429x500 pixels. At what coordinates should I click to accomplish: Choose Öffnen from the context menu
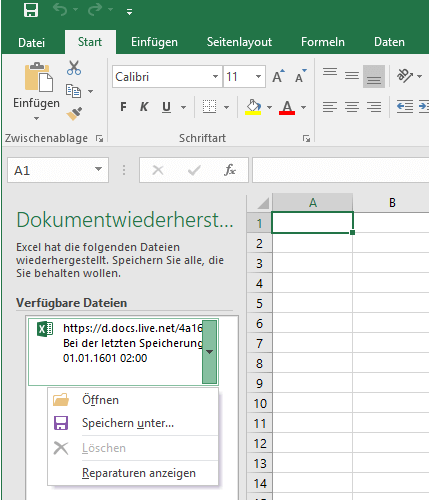(133, 399)
